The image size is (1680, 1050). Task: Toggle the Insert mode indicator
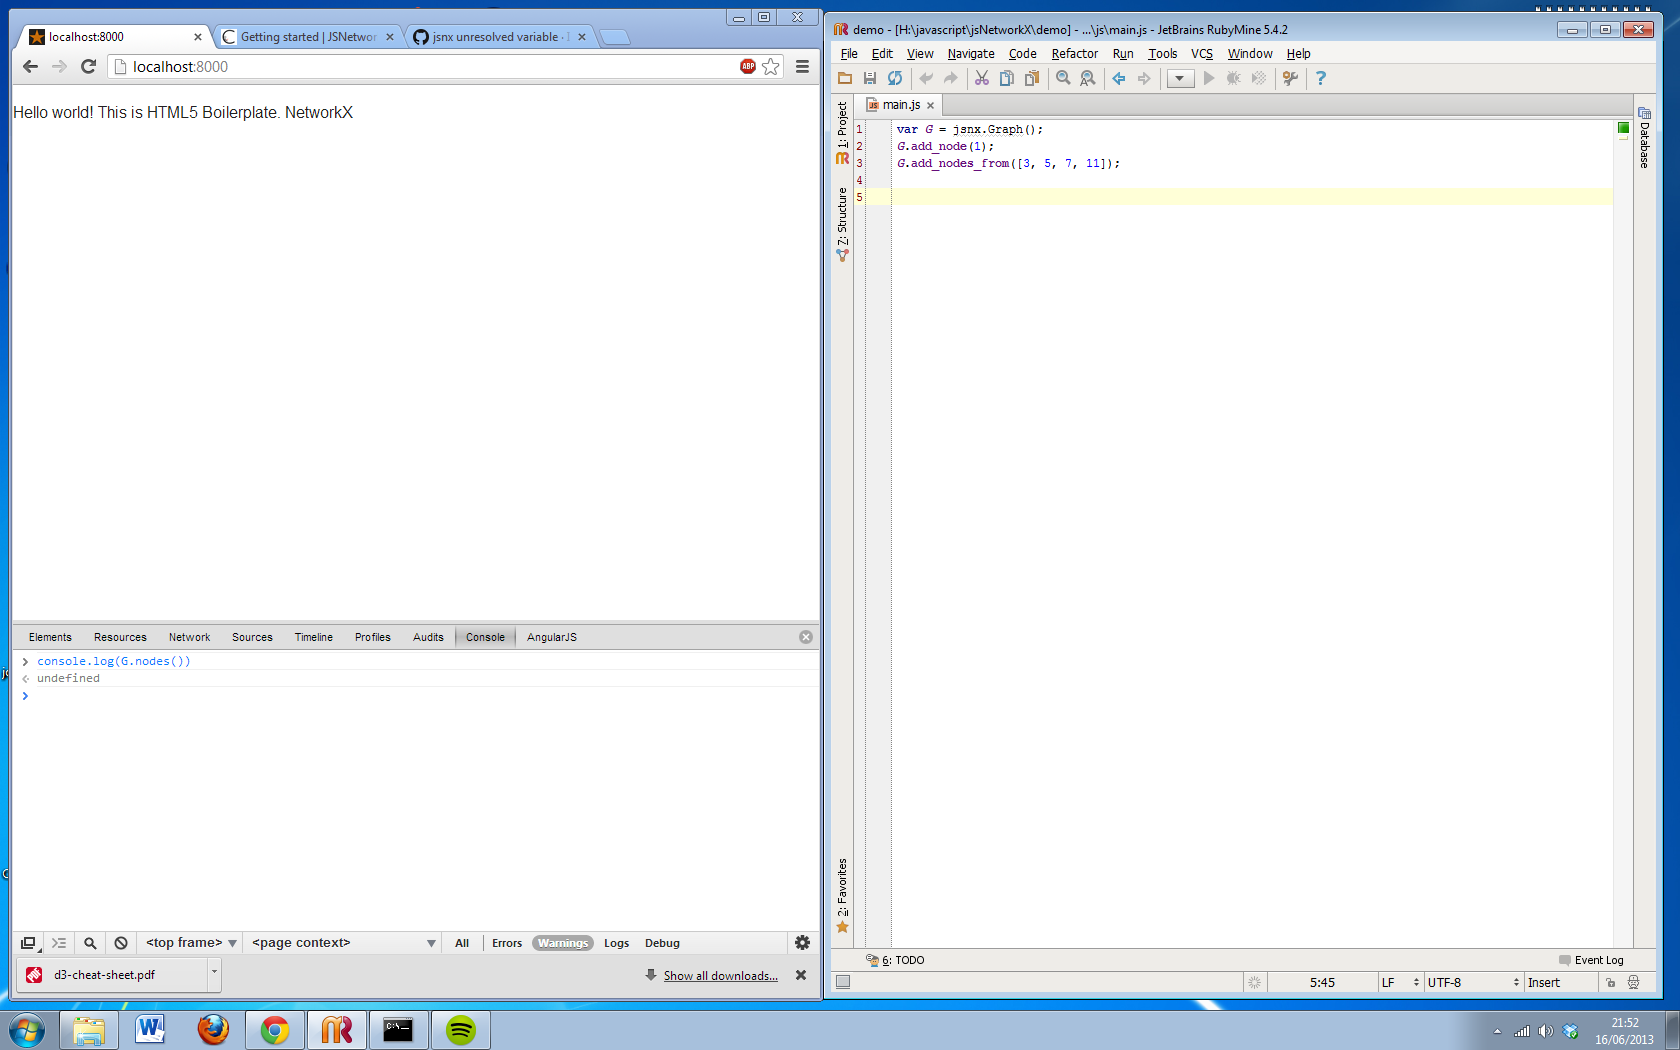click(x=1544, y=983)
